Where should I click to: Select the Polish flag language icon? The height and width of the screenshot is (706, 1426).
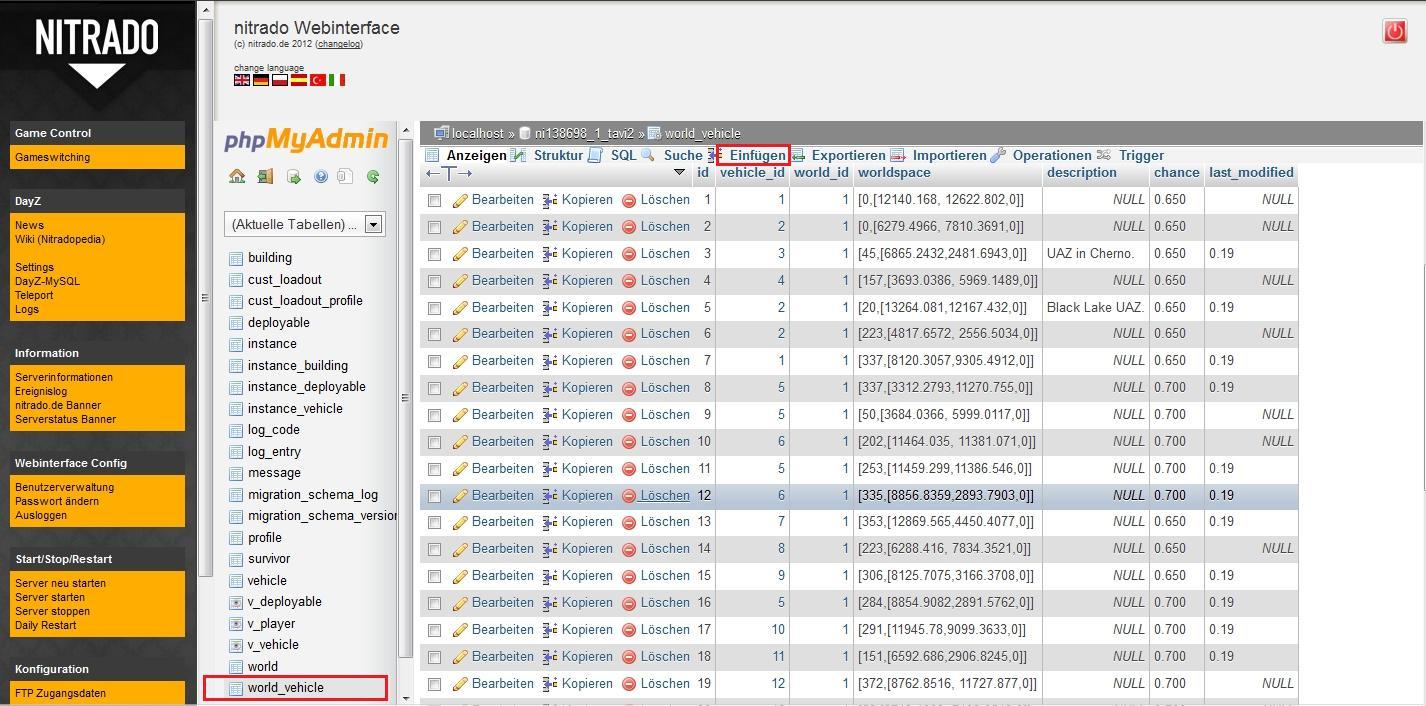(x=280, y=80)
